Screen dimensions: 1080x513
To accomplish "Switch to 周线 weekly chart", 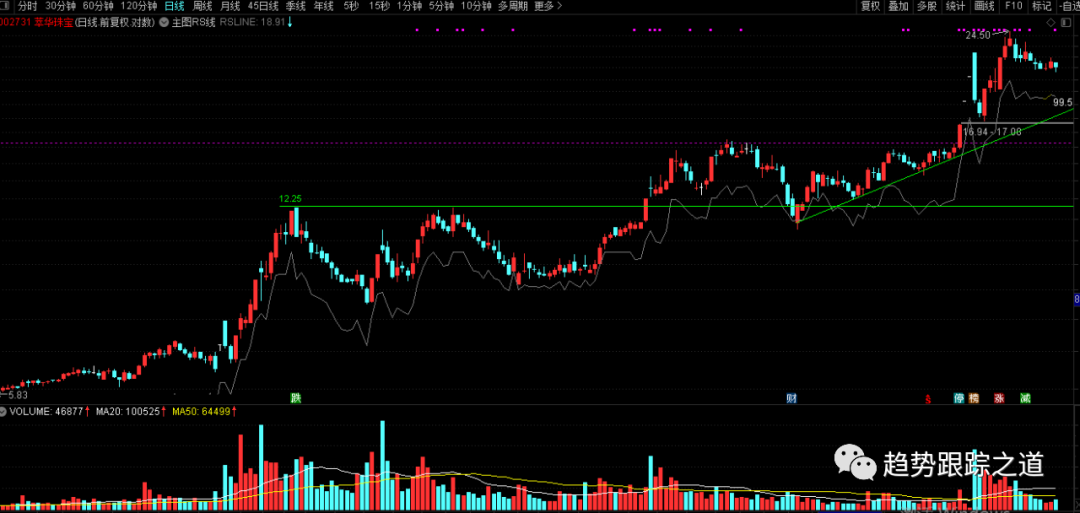I will (202, 6).
